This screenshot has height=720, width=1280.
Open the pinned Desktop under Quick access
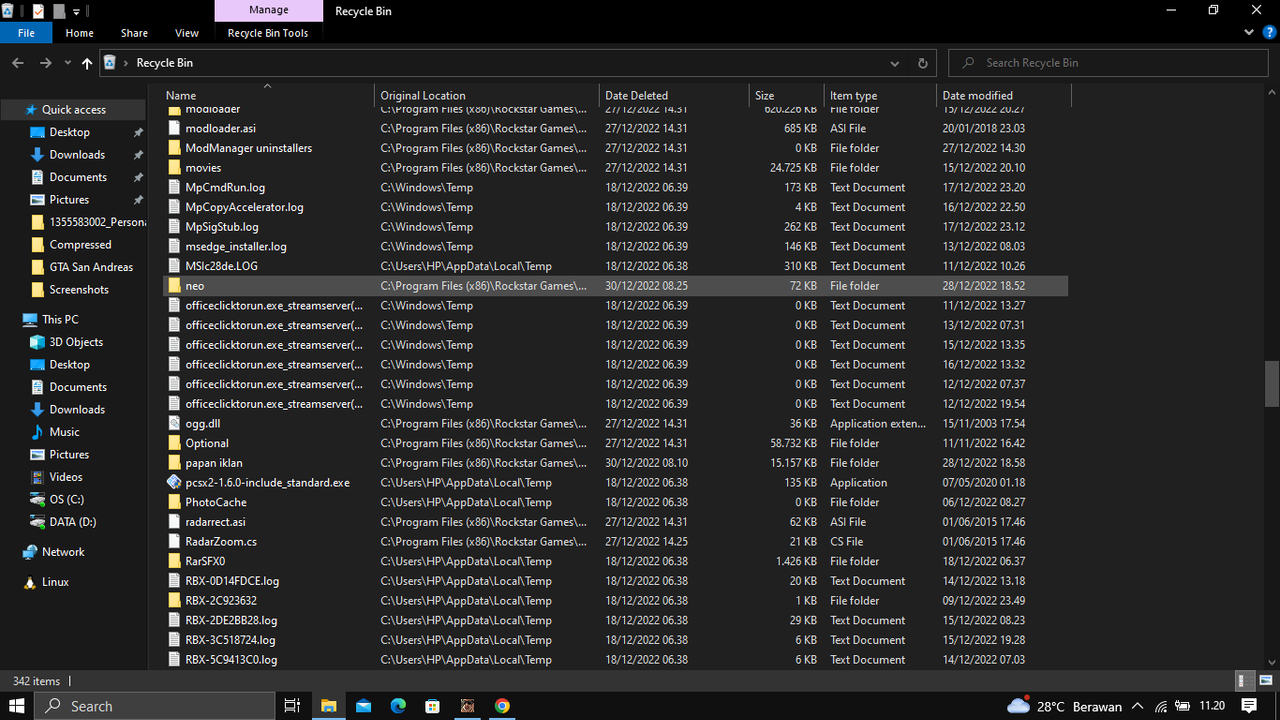(x=69, y=132)
